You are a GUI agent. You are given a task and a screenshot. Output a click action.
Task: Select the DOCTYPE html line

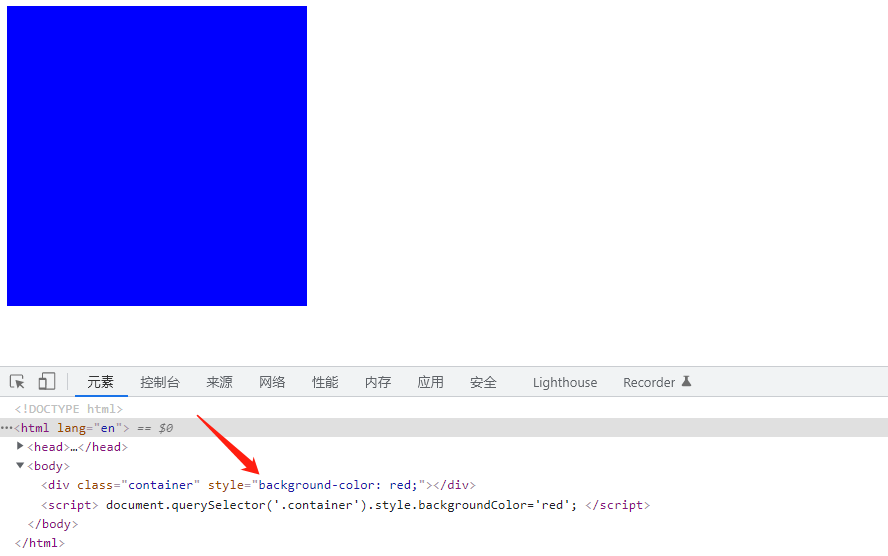(x=69, y=409)
